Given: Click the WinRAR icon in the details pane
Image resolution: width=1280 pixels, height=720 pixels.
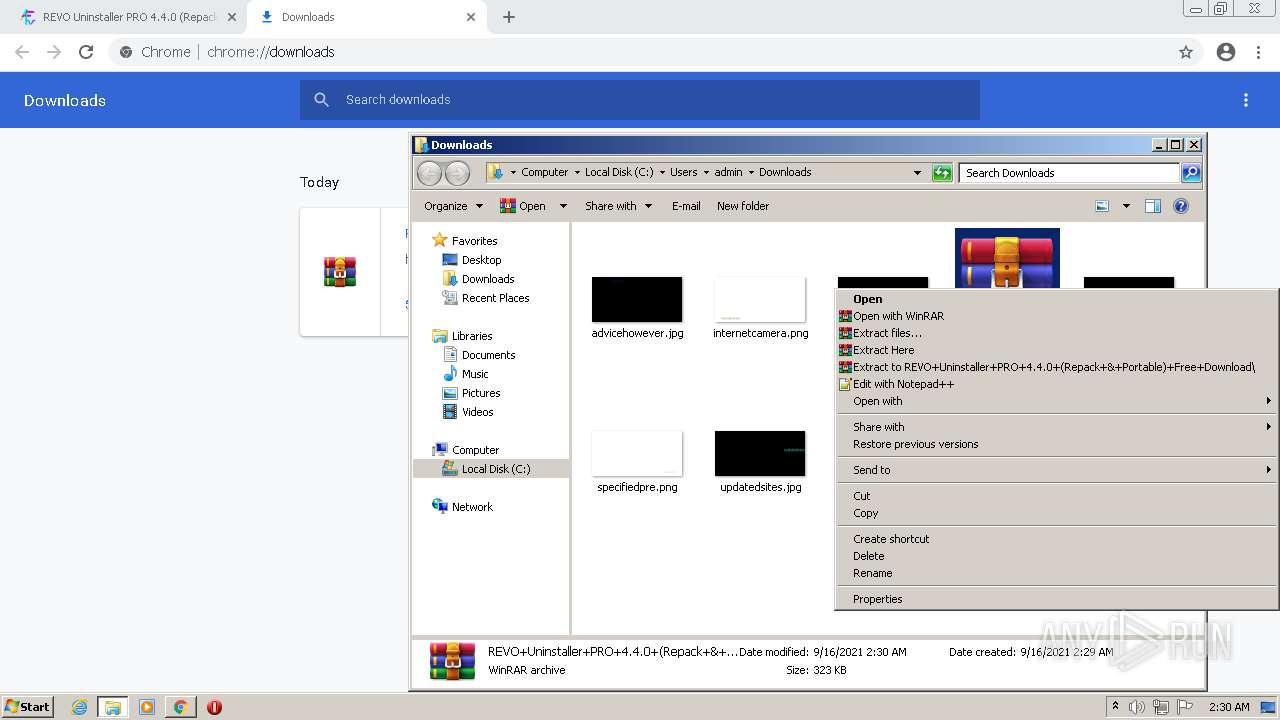Looking at the screenshot, I should [x=452, y=661].
